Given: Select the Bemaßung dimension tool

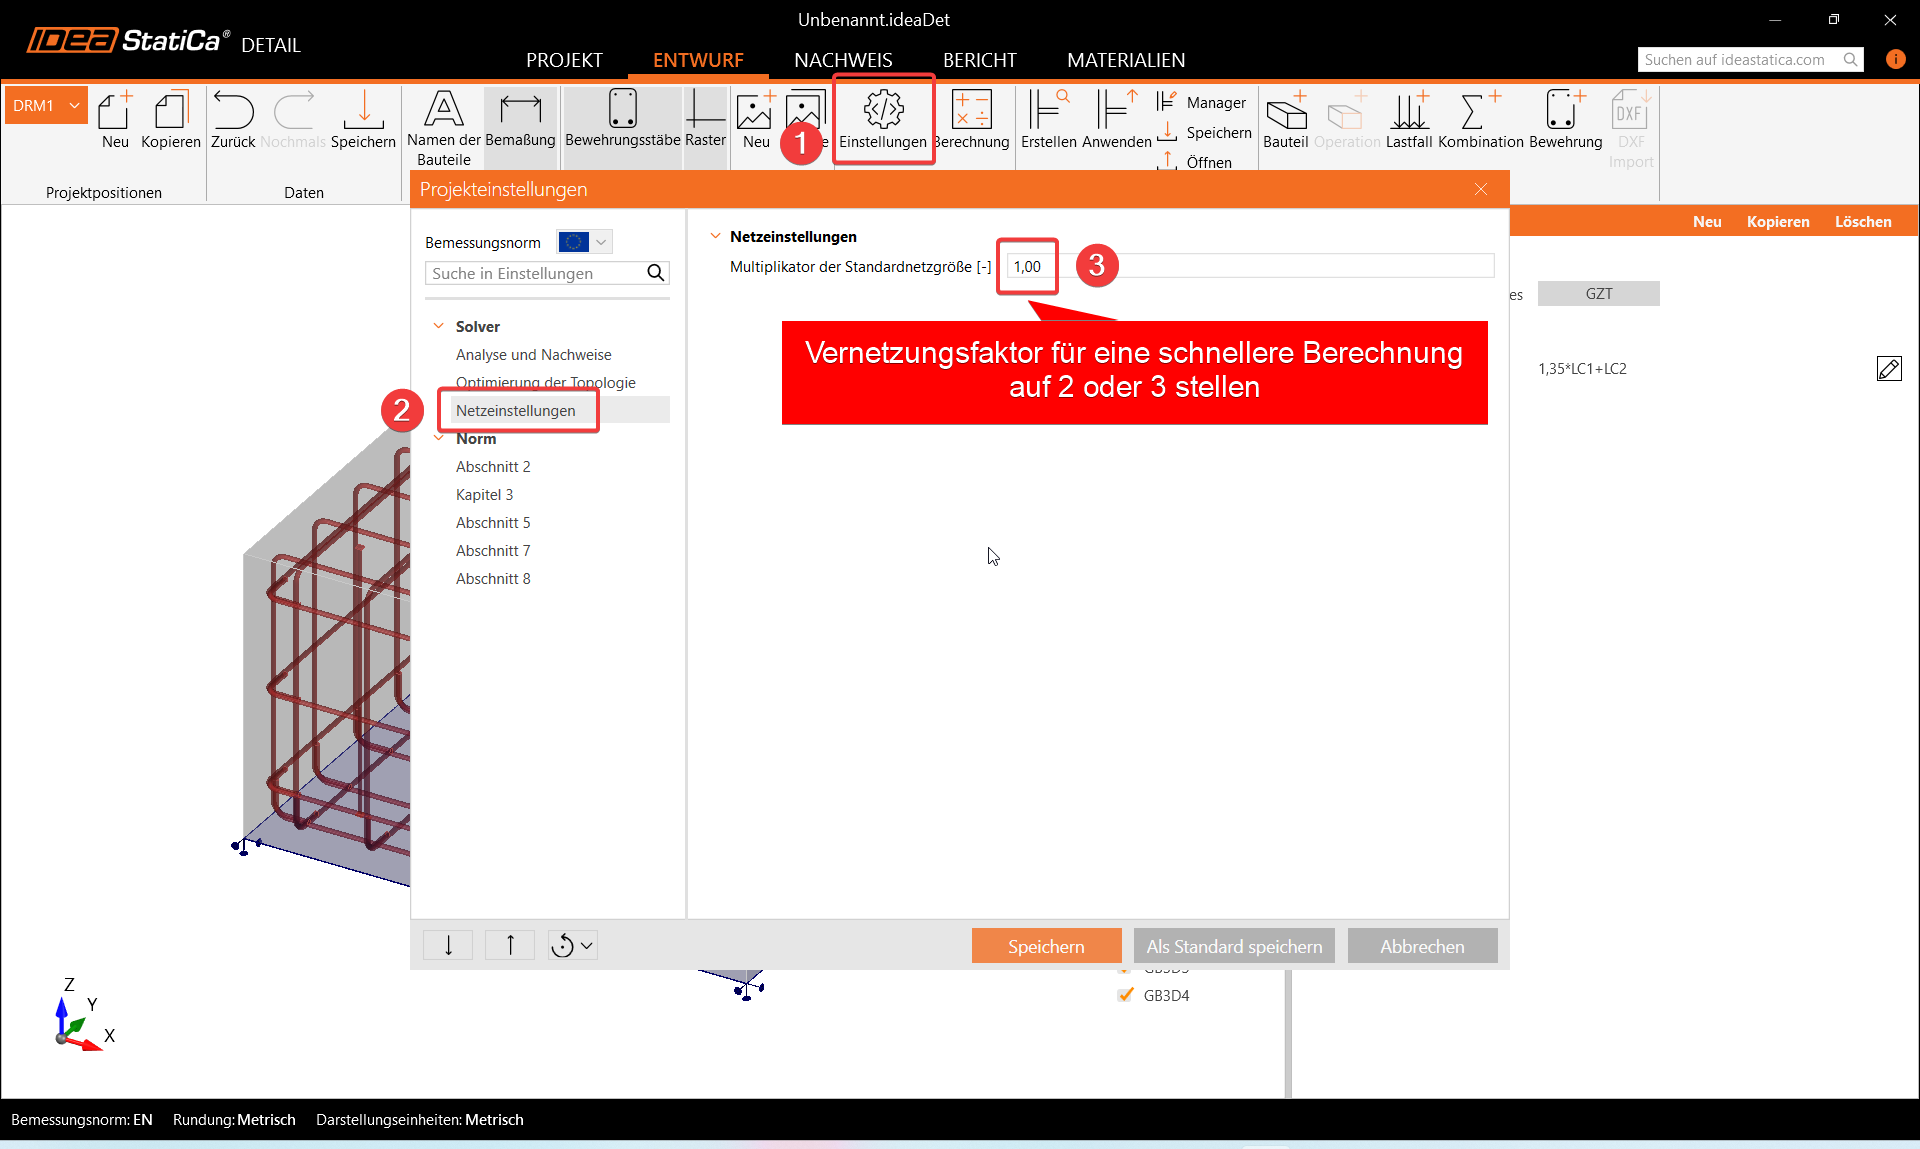Looking at the screenshot, I should click(x=520, y=112).
